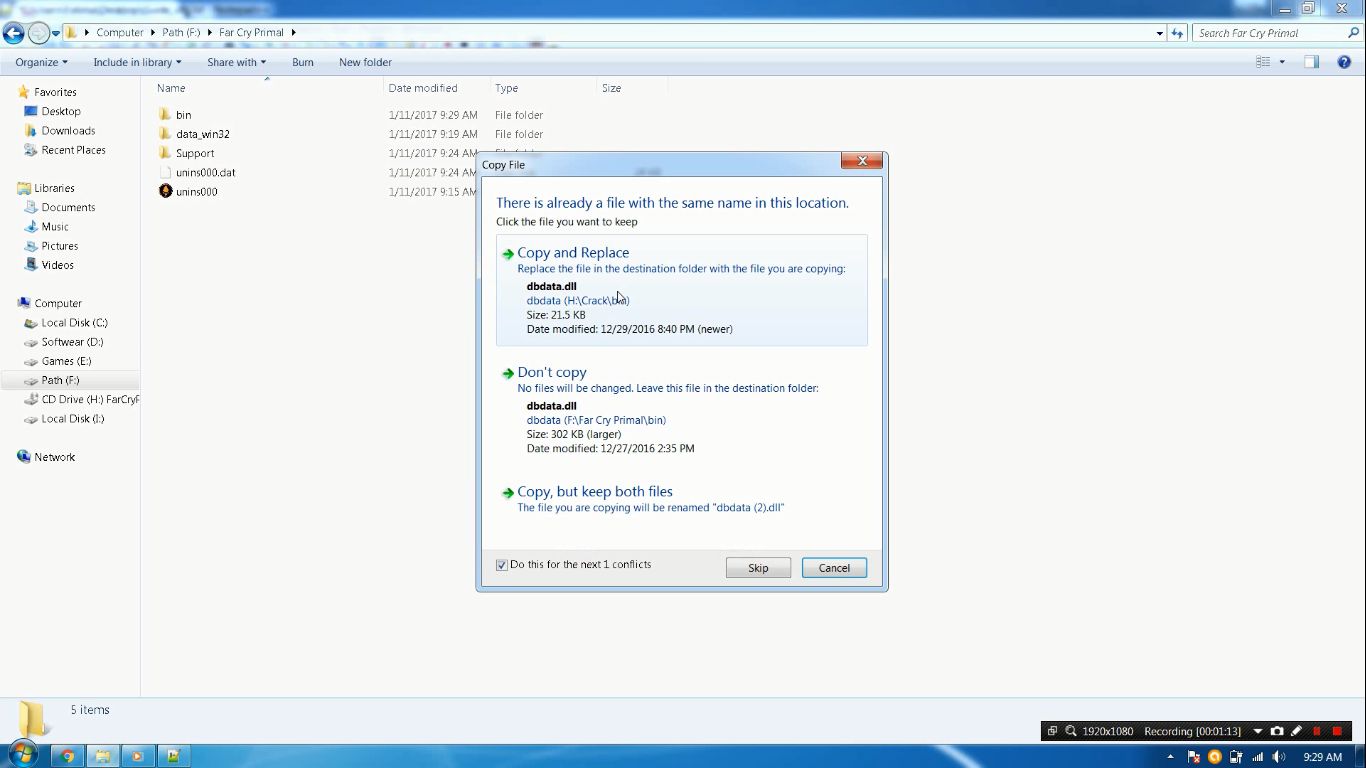Open media player taskbar icon
This screenshot has height=768, width=1366.
tap(138, 756)
